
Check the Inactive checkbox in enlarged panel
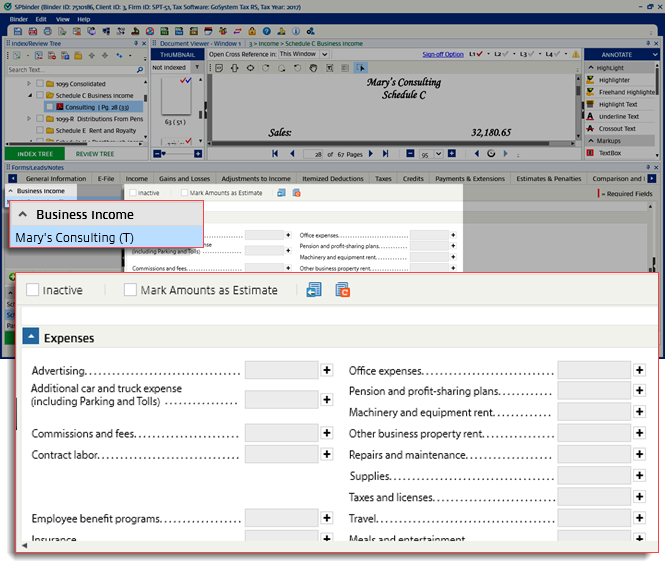33,291
